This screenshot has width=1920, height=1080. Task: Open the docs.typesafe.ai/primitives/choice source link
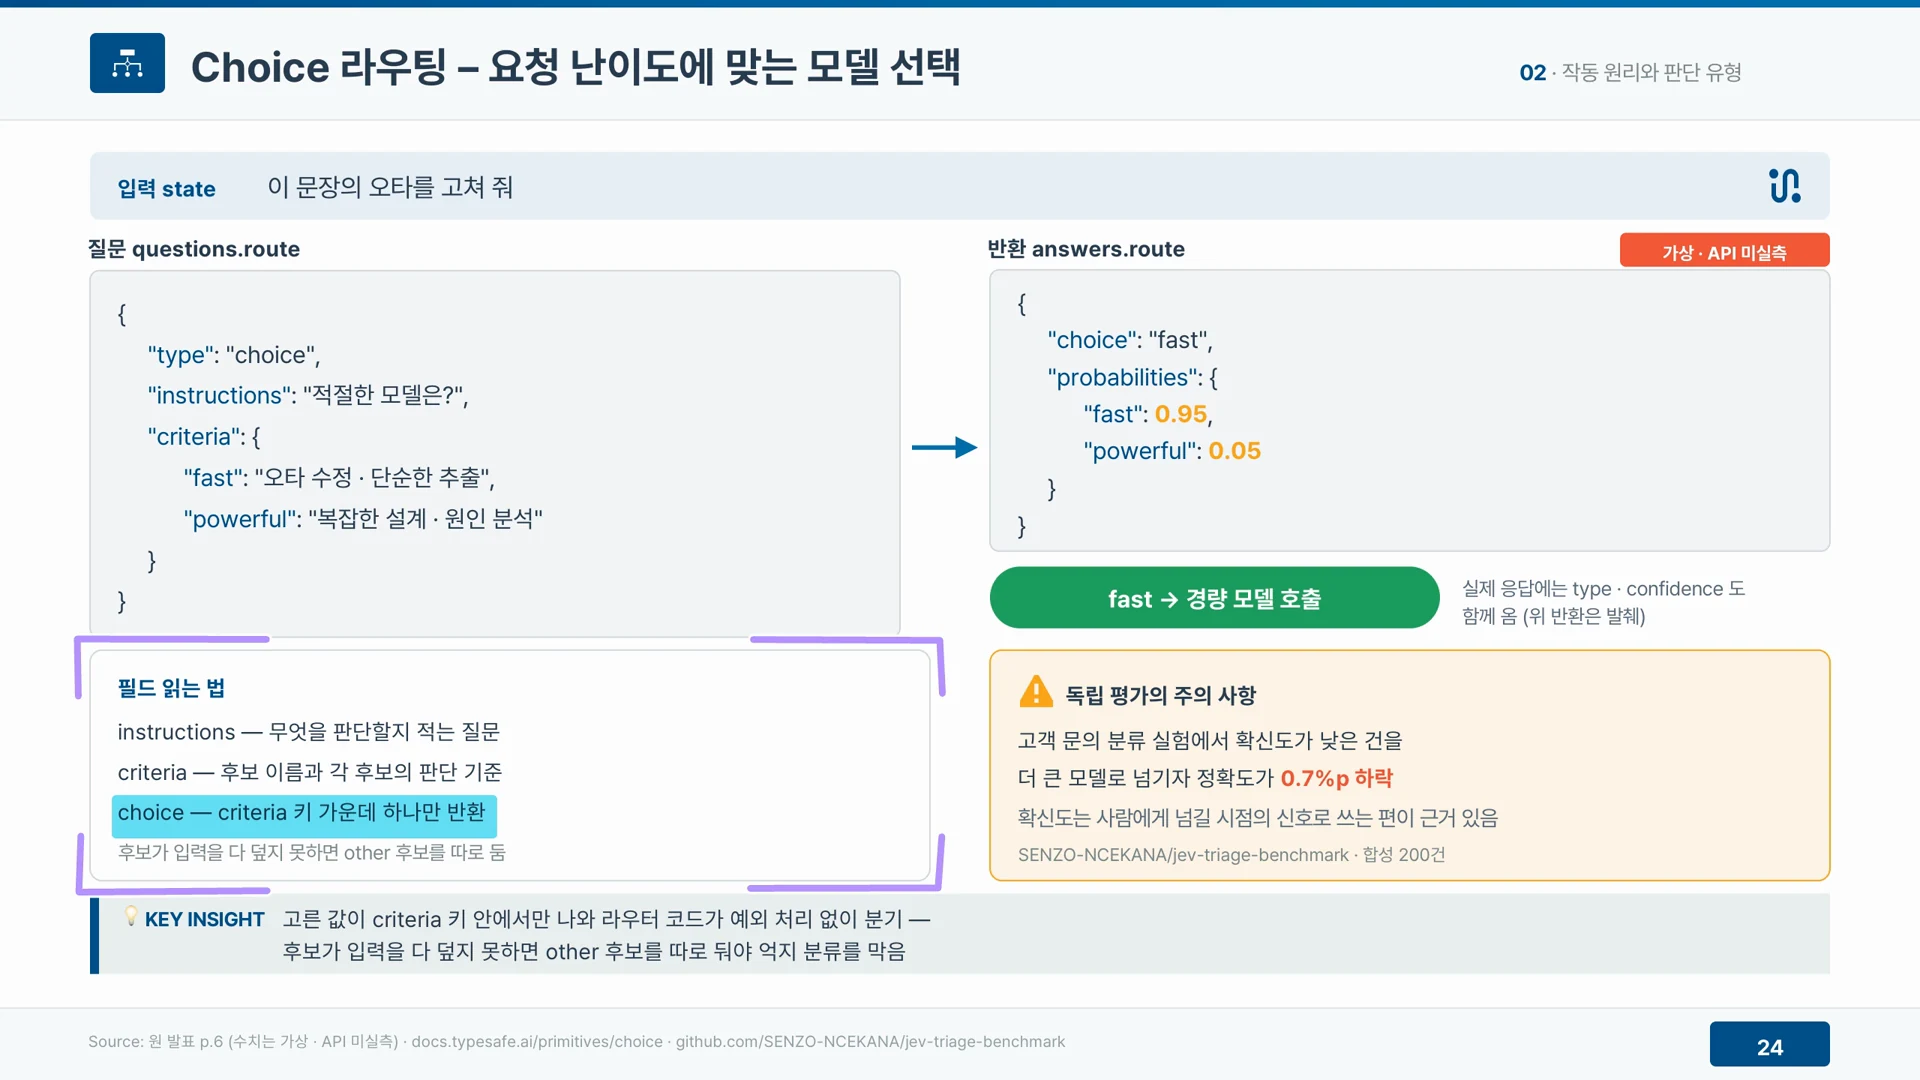537,1042
